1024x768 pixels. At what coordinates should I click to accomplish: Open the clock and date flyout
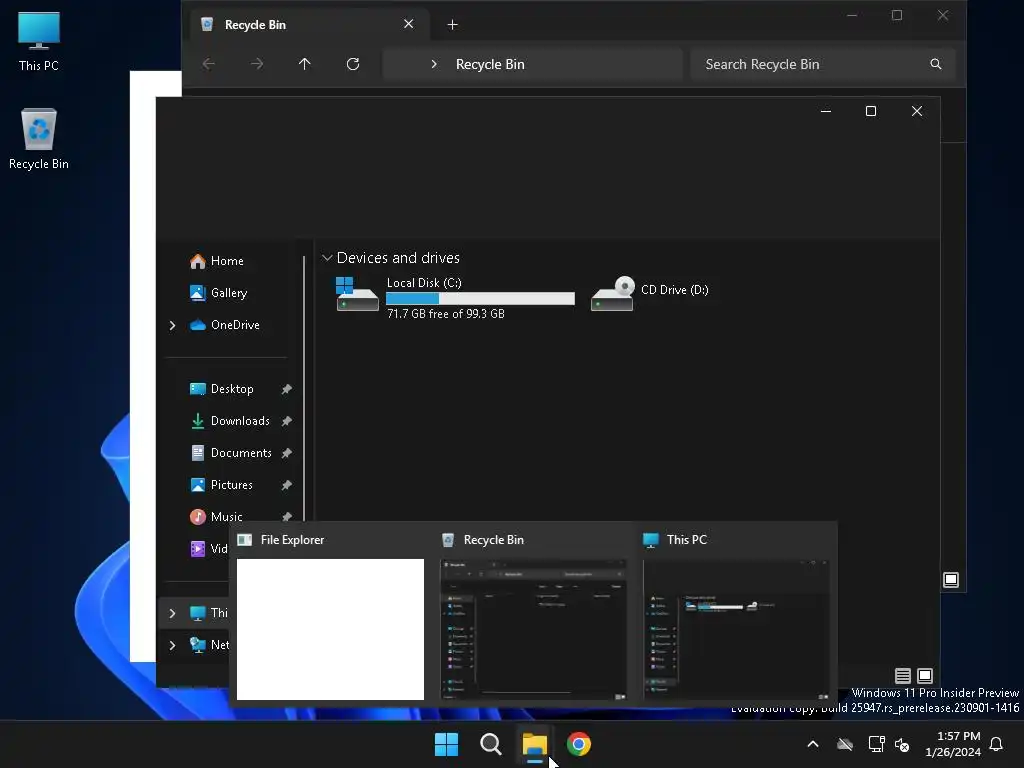953,744
